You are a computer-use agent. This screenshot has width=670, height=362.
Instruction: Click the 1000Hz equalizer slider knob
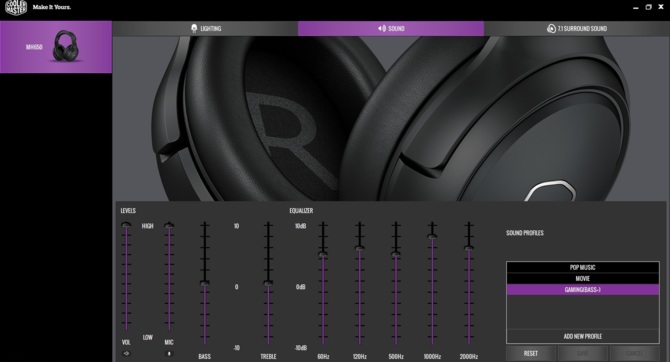point(432,236)
